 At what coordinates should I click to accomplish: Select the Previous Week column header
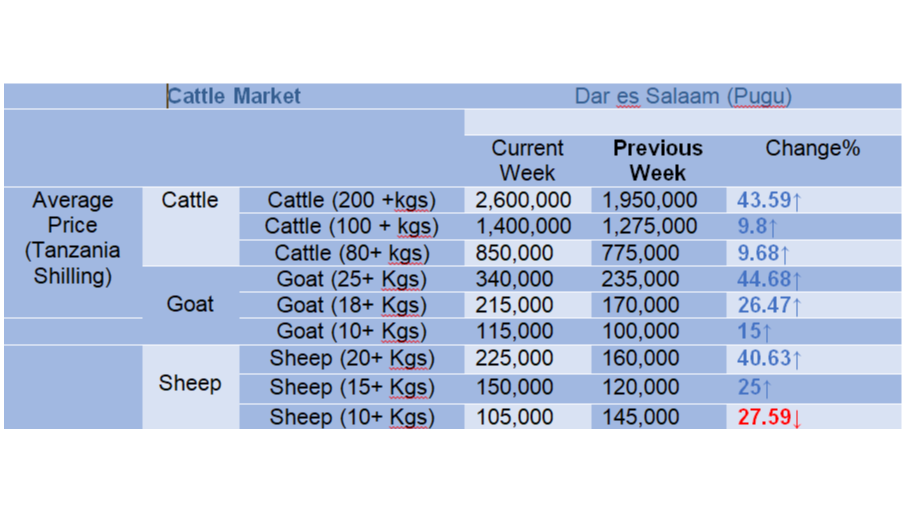658,160
